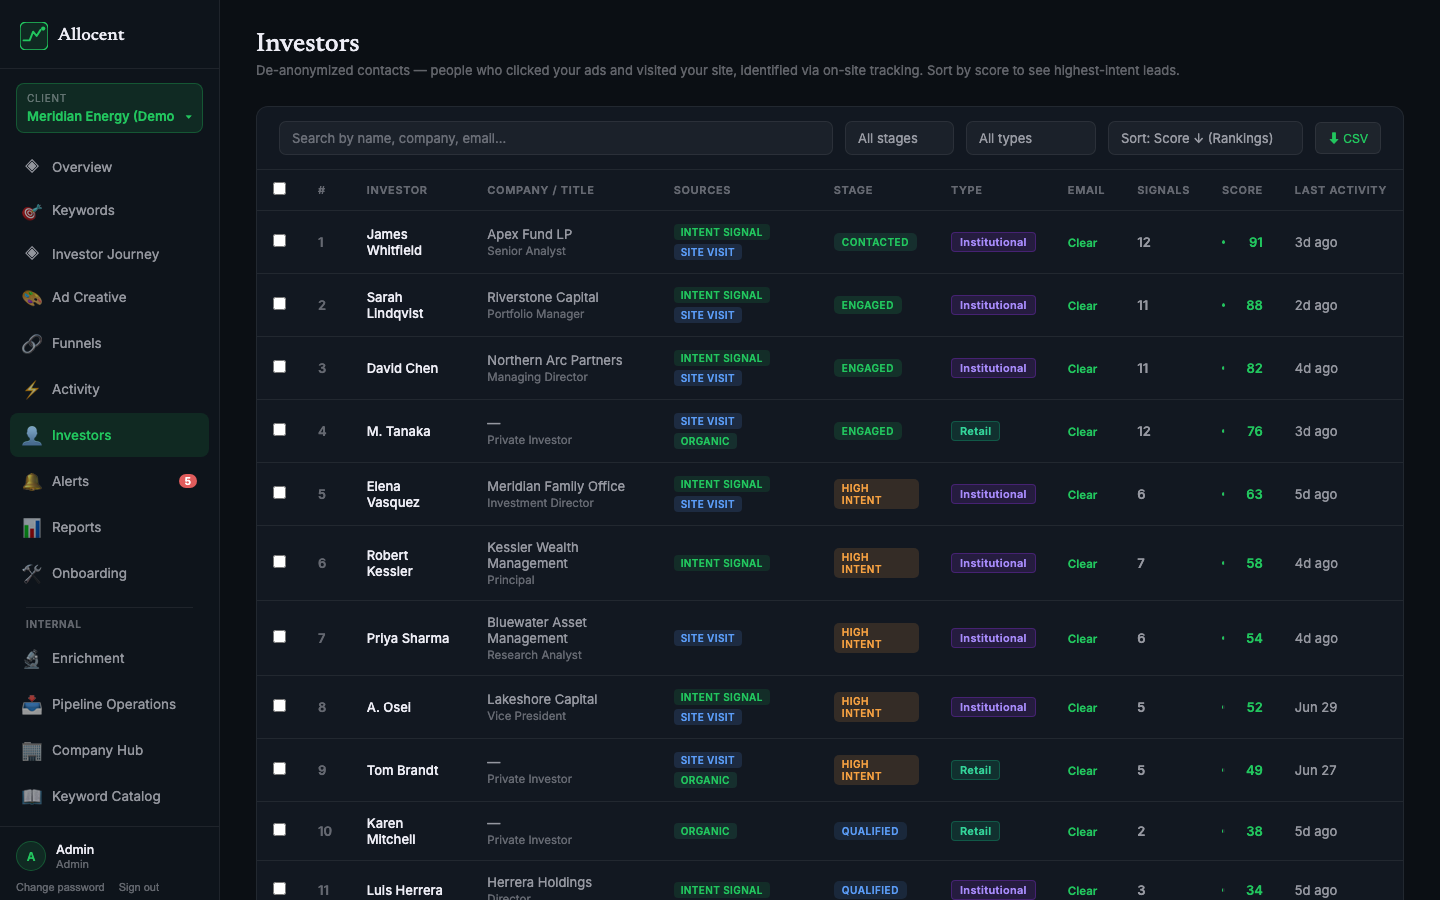The image size is (1440, 900).
Task: Click the Clear email status for James Whitfield
Action: point(1082,243)
